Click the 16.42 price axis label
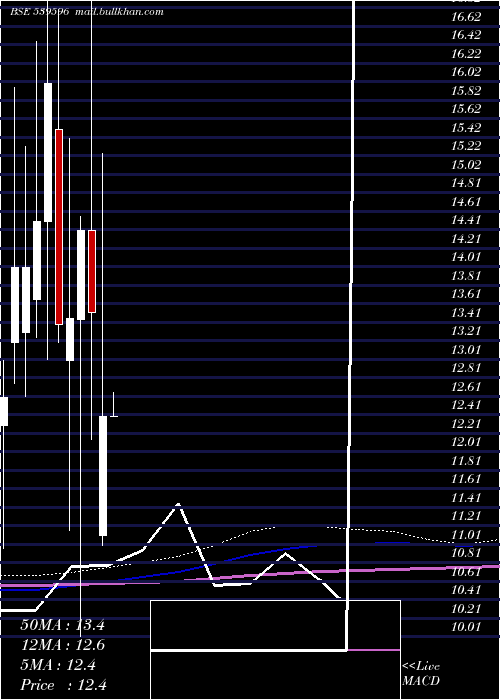The height and width of the screenshot is (700, 500). (467, 35)
